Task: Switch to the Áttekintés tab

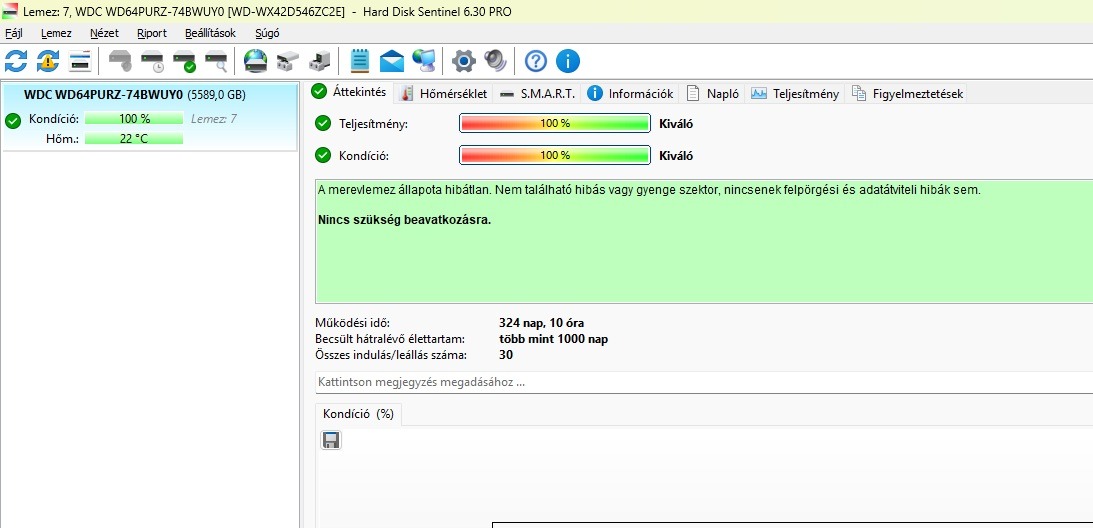Action: pyautogui.click(x=350, y=92)
